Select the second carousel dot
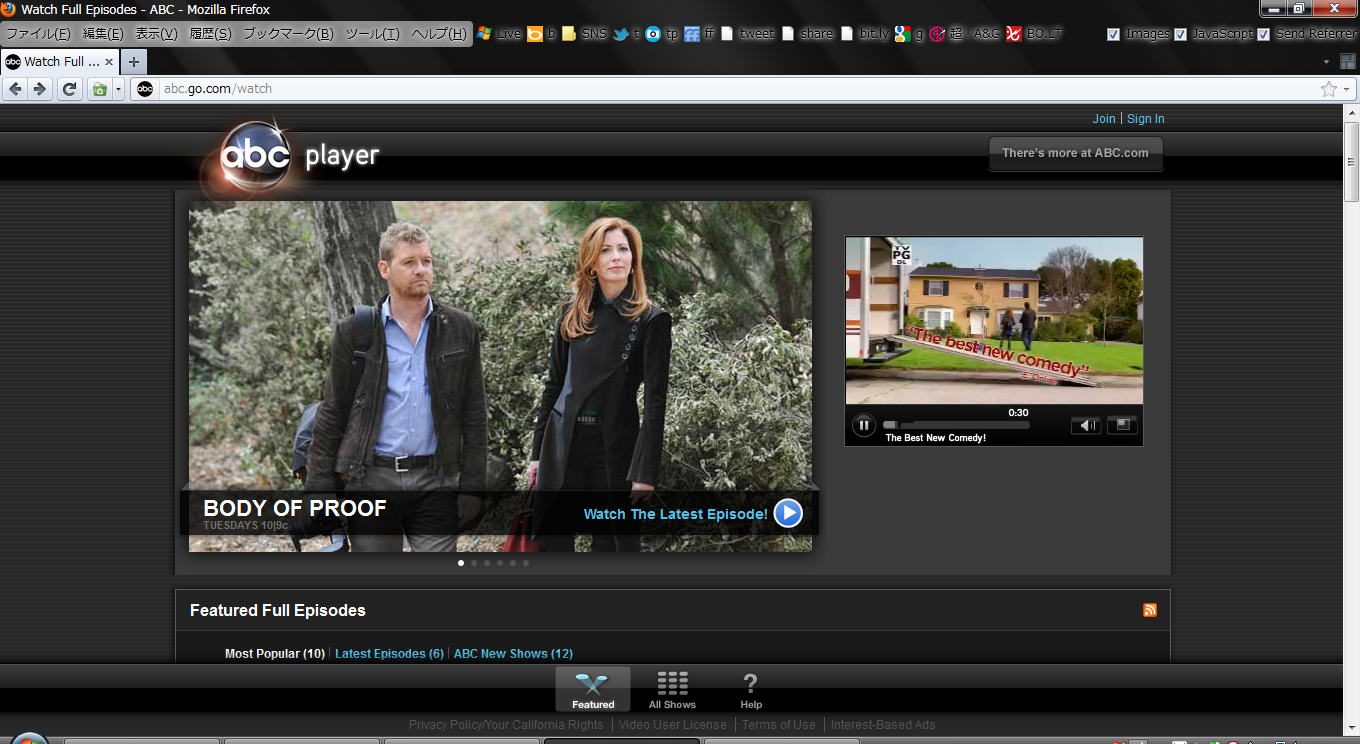Image resolution: width=1360 pixels, height=744 pixels. [x=474, y=563]
